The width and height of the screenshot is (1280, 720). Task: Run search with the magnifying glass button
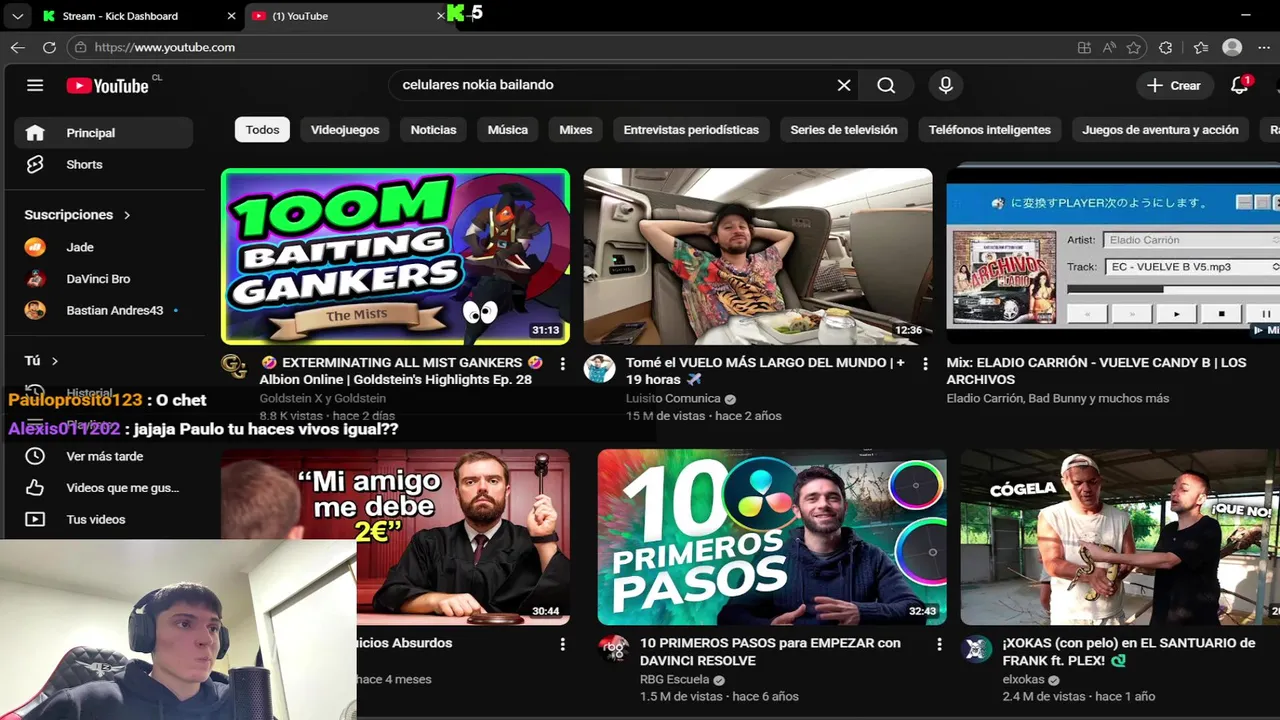pyautogui.click(x=886, y=85)
